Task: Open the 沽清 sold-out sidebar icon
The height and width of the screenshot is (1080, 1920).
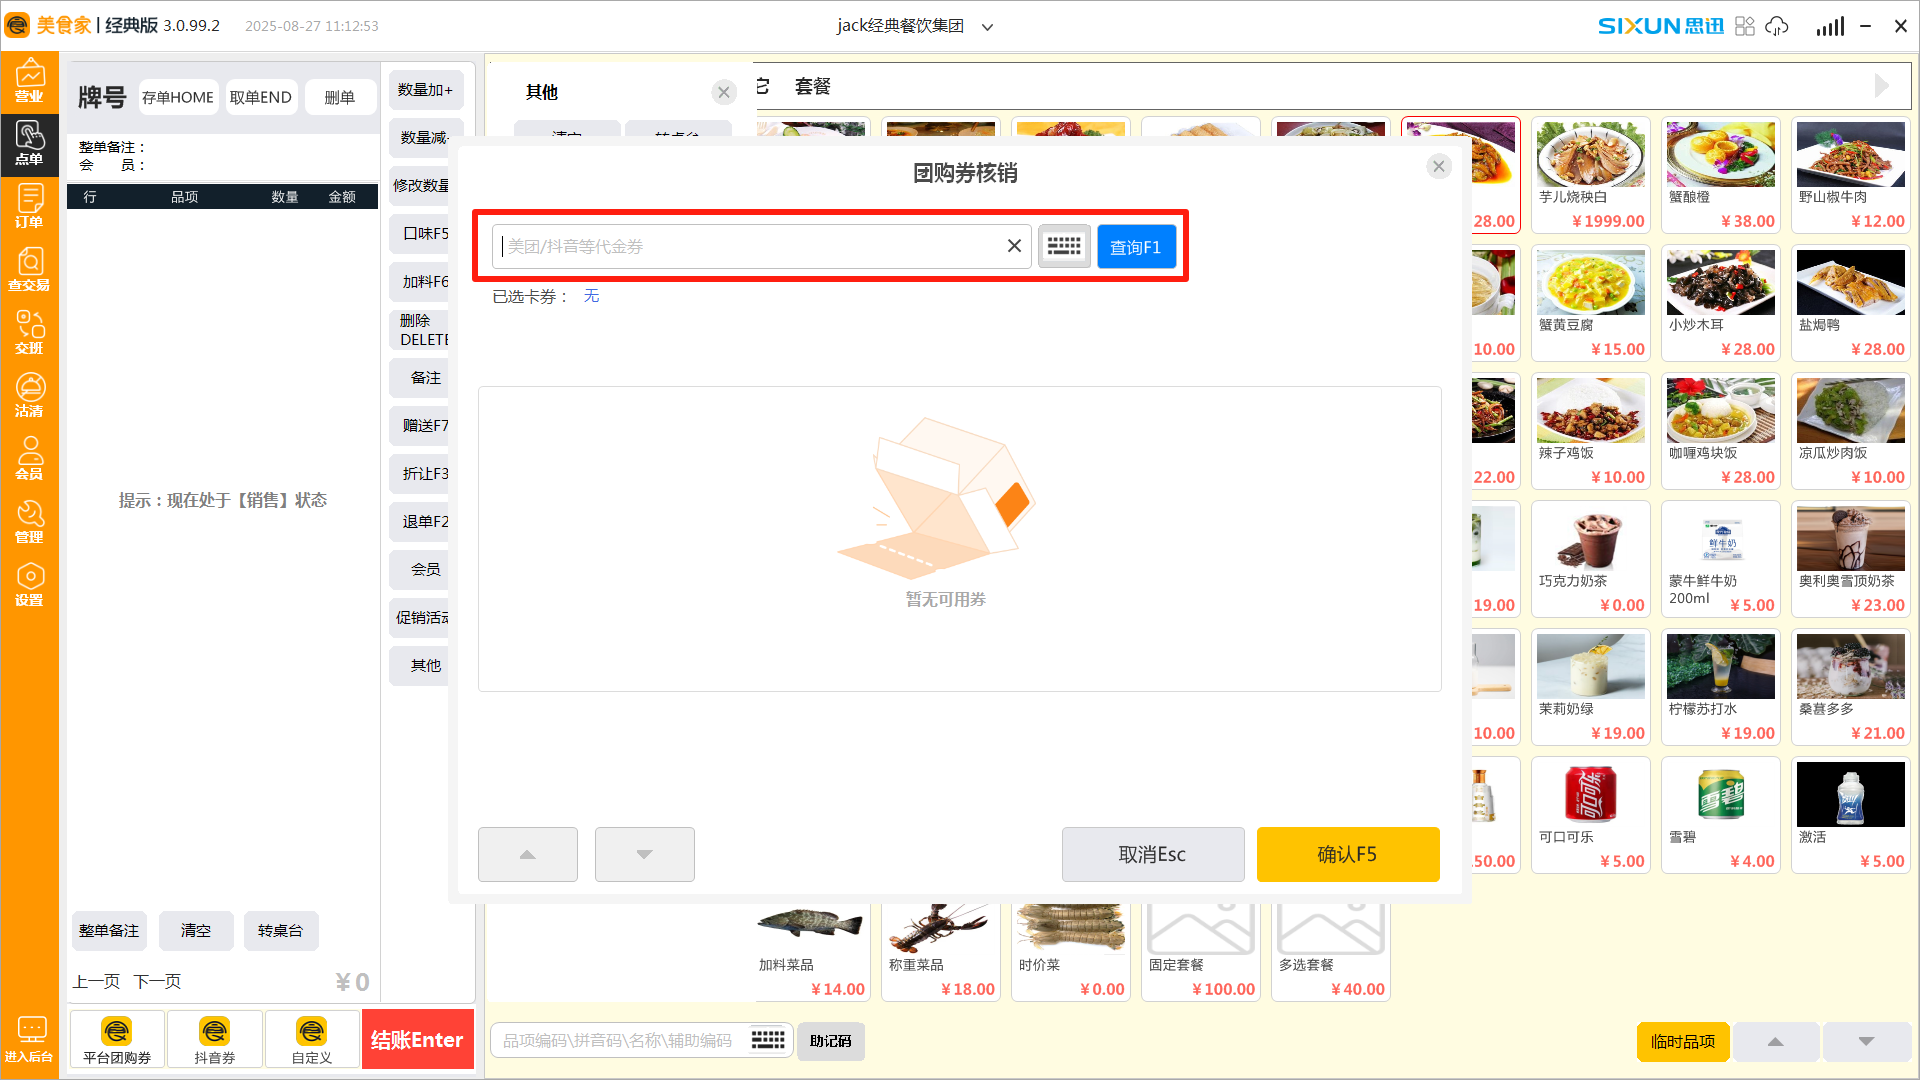Action: pos(29,396)
